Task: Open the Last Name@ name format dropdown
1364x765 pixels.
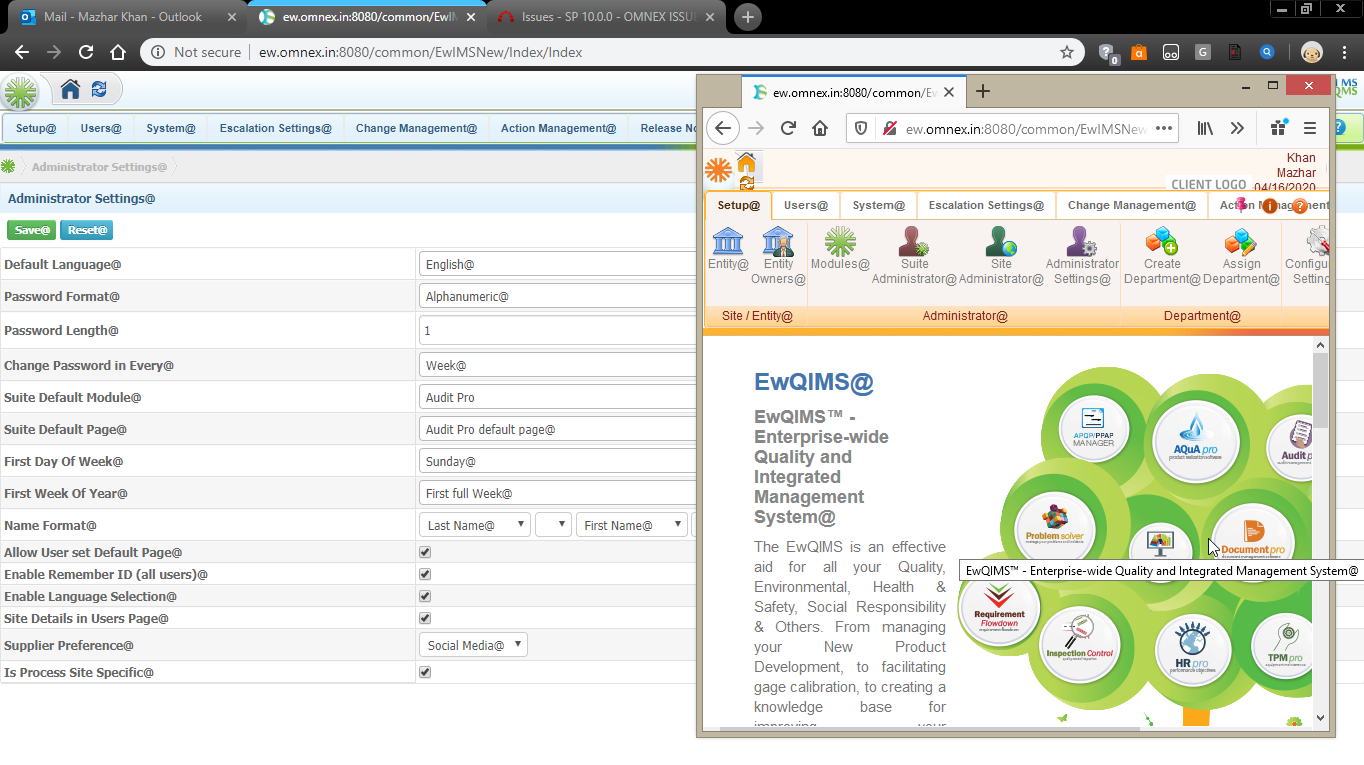Action: [x=474, y=525]
